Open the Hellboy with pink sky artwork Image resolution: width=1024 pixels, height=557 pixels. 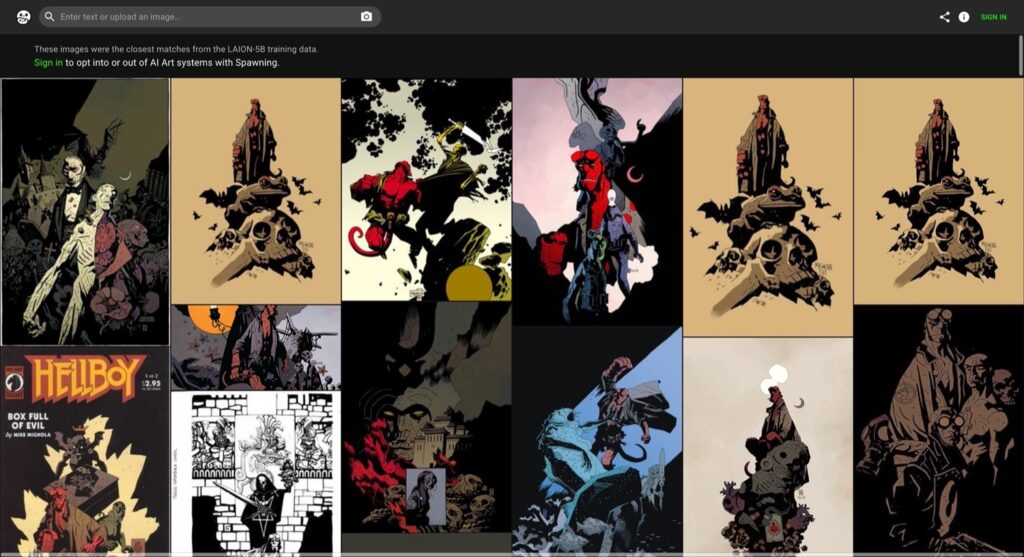597,201
